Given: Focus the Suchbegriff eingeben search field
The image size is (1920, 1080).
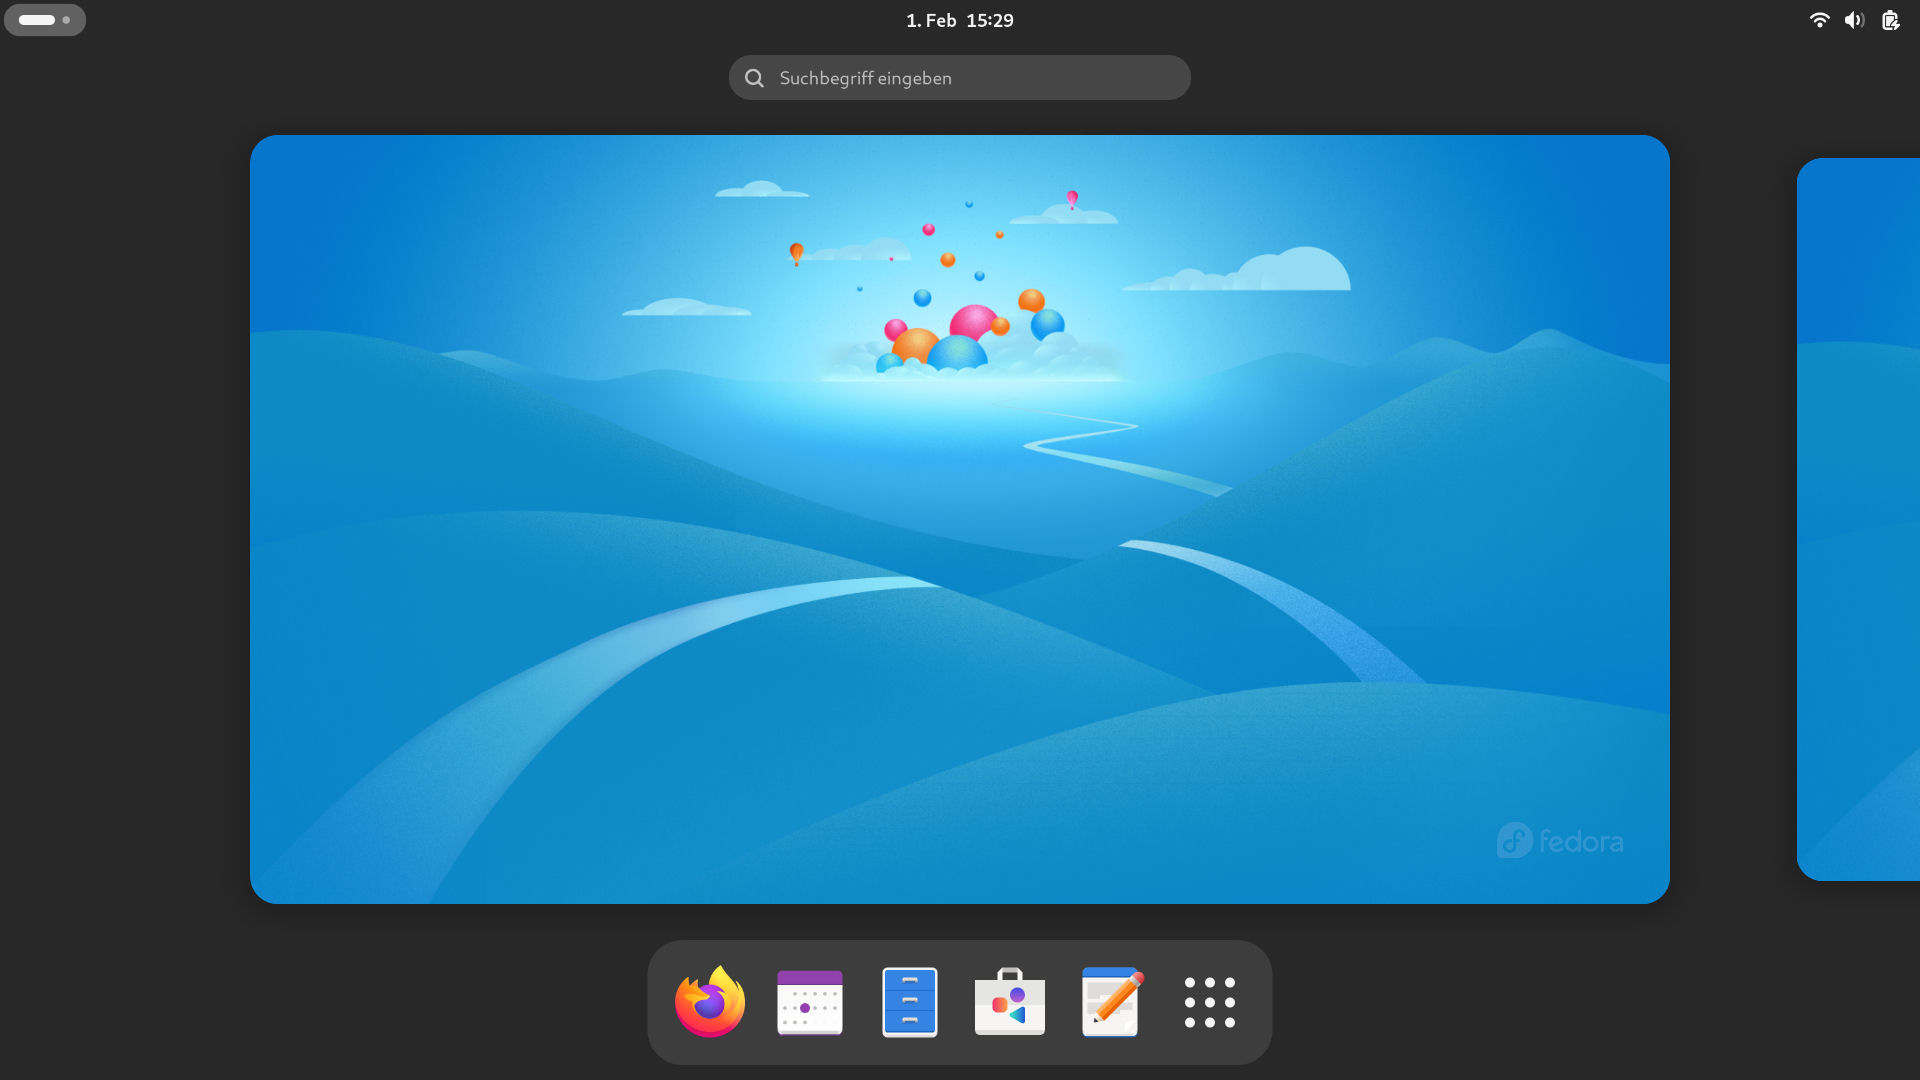Looking at the screenshot, I should 960,77.
